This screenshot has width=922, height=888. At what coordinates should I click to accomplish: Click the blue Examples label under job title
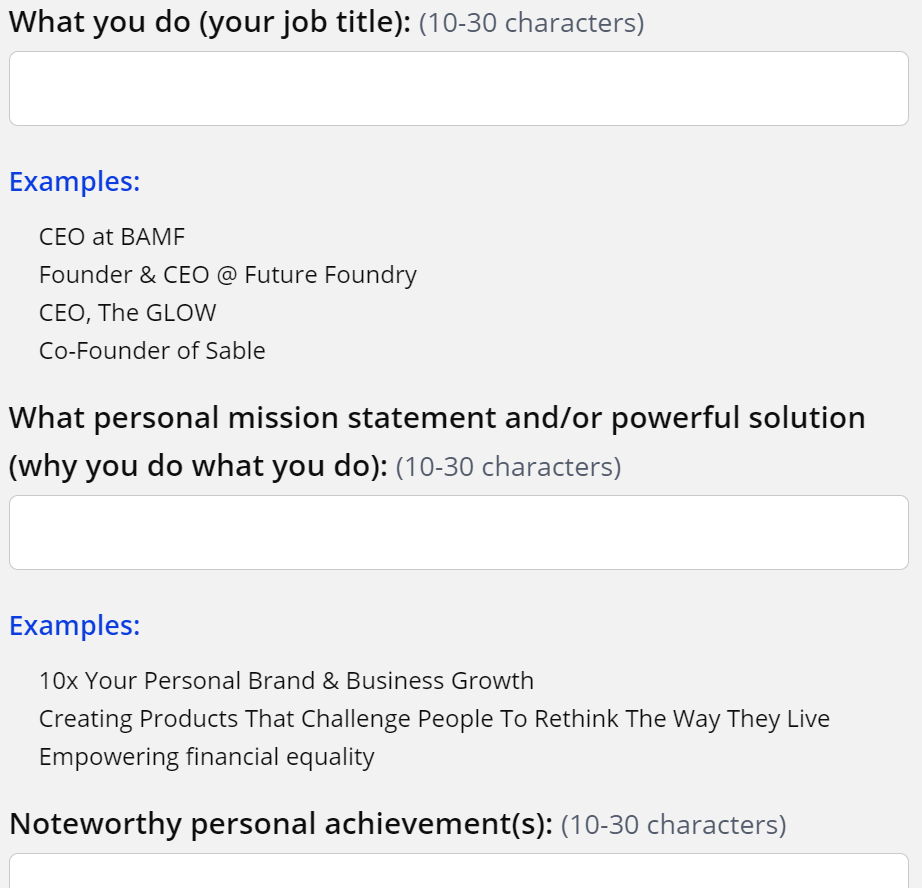coord(75,182)
